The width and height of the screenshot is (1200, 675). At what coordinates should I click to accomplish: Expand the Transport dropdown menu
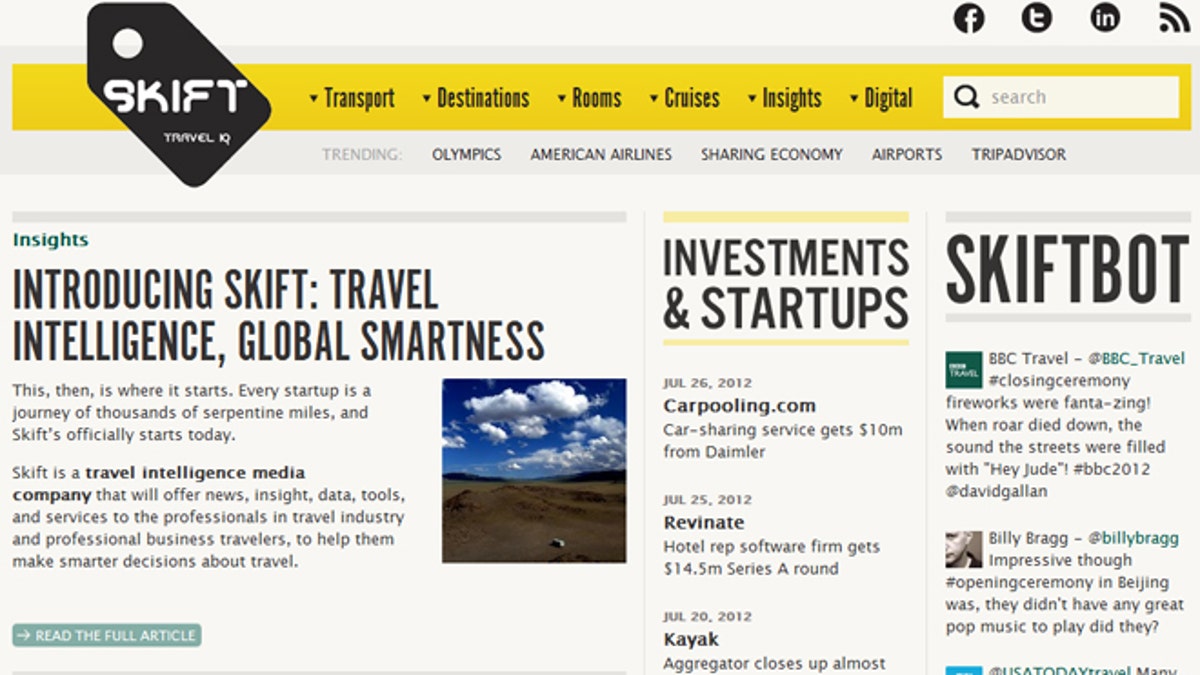352,98
